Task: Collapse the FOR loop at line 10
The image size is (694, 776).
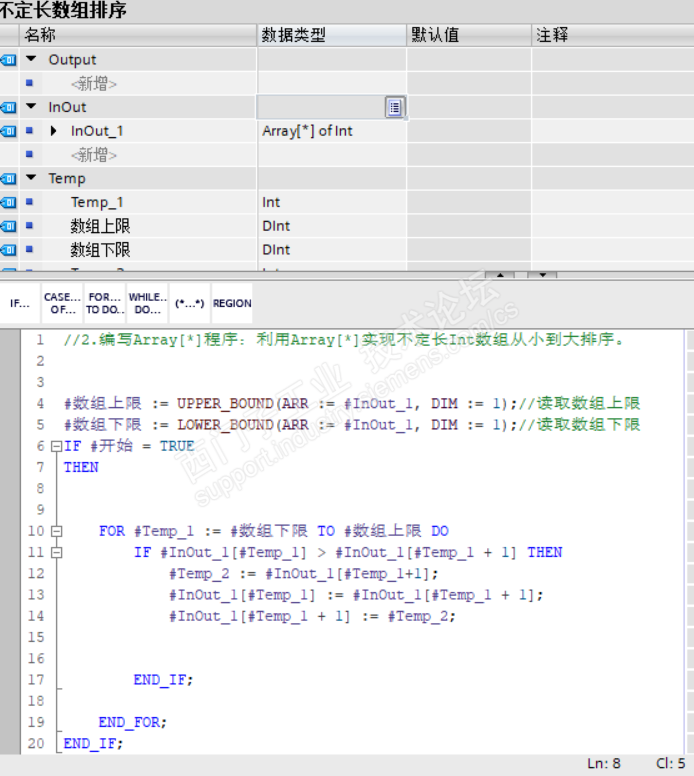Action: [56, 532]
